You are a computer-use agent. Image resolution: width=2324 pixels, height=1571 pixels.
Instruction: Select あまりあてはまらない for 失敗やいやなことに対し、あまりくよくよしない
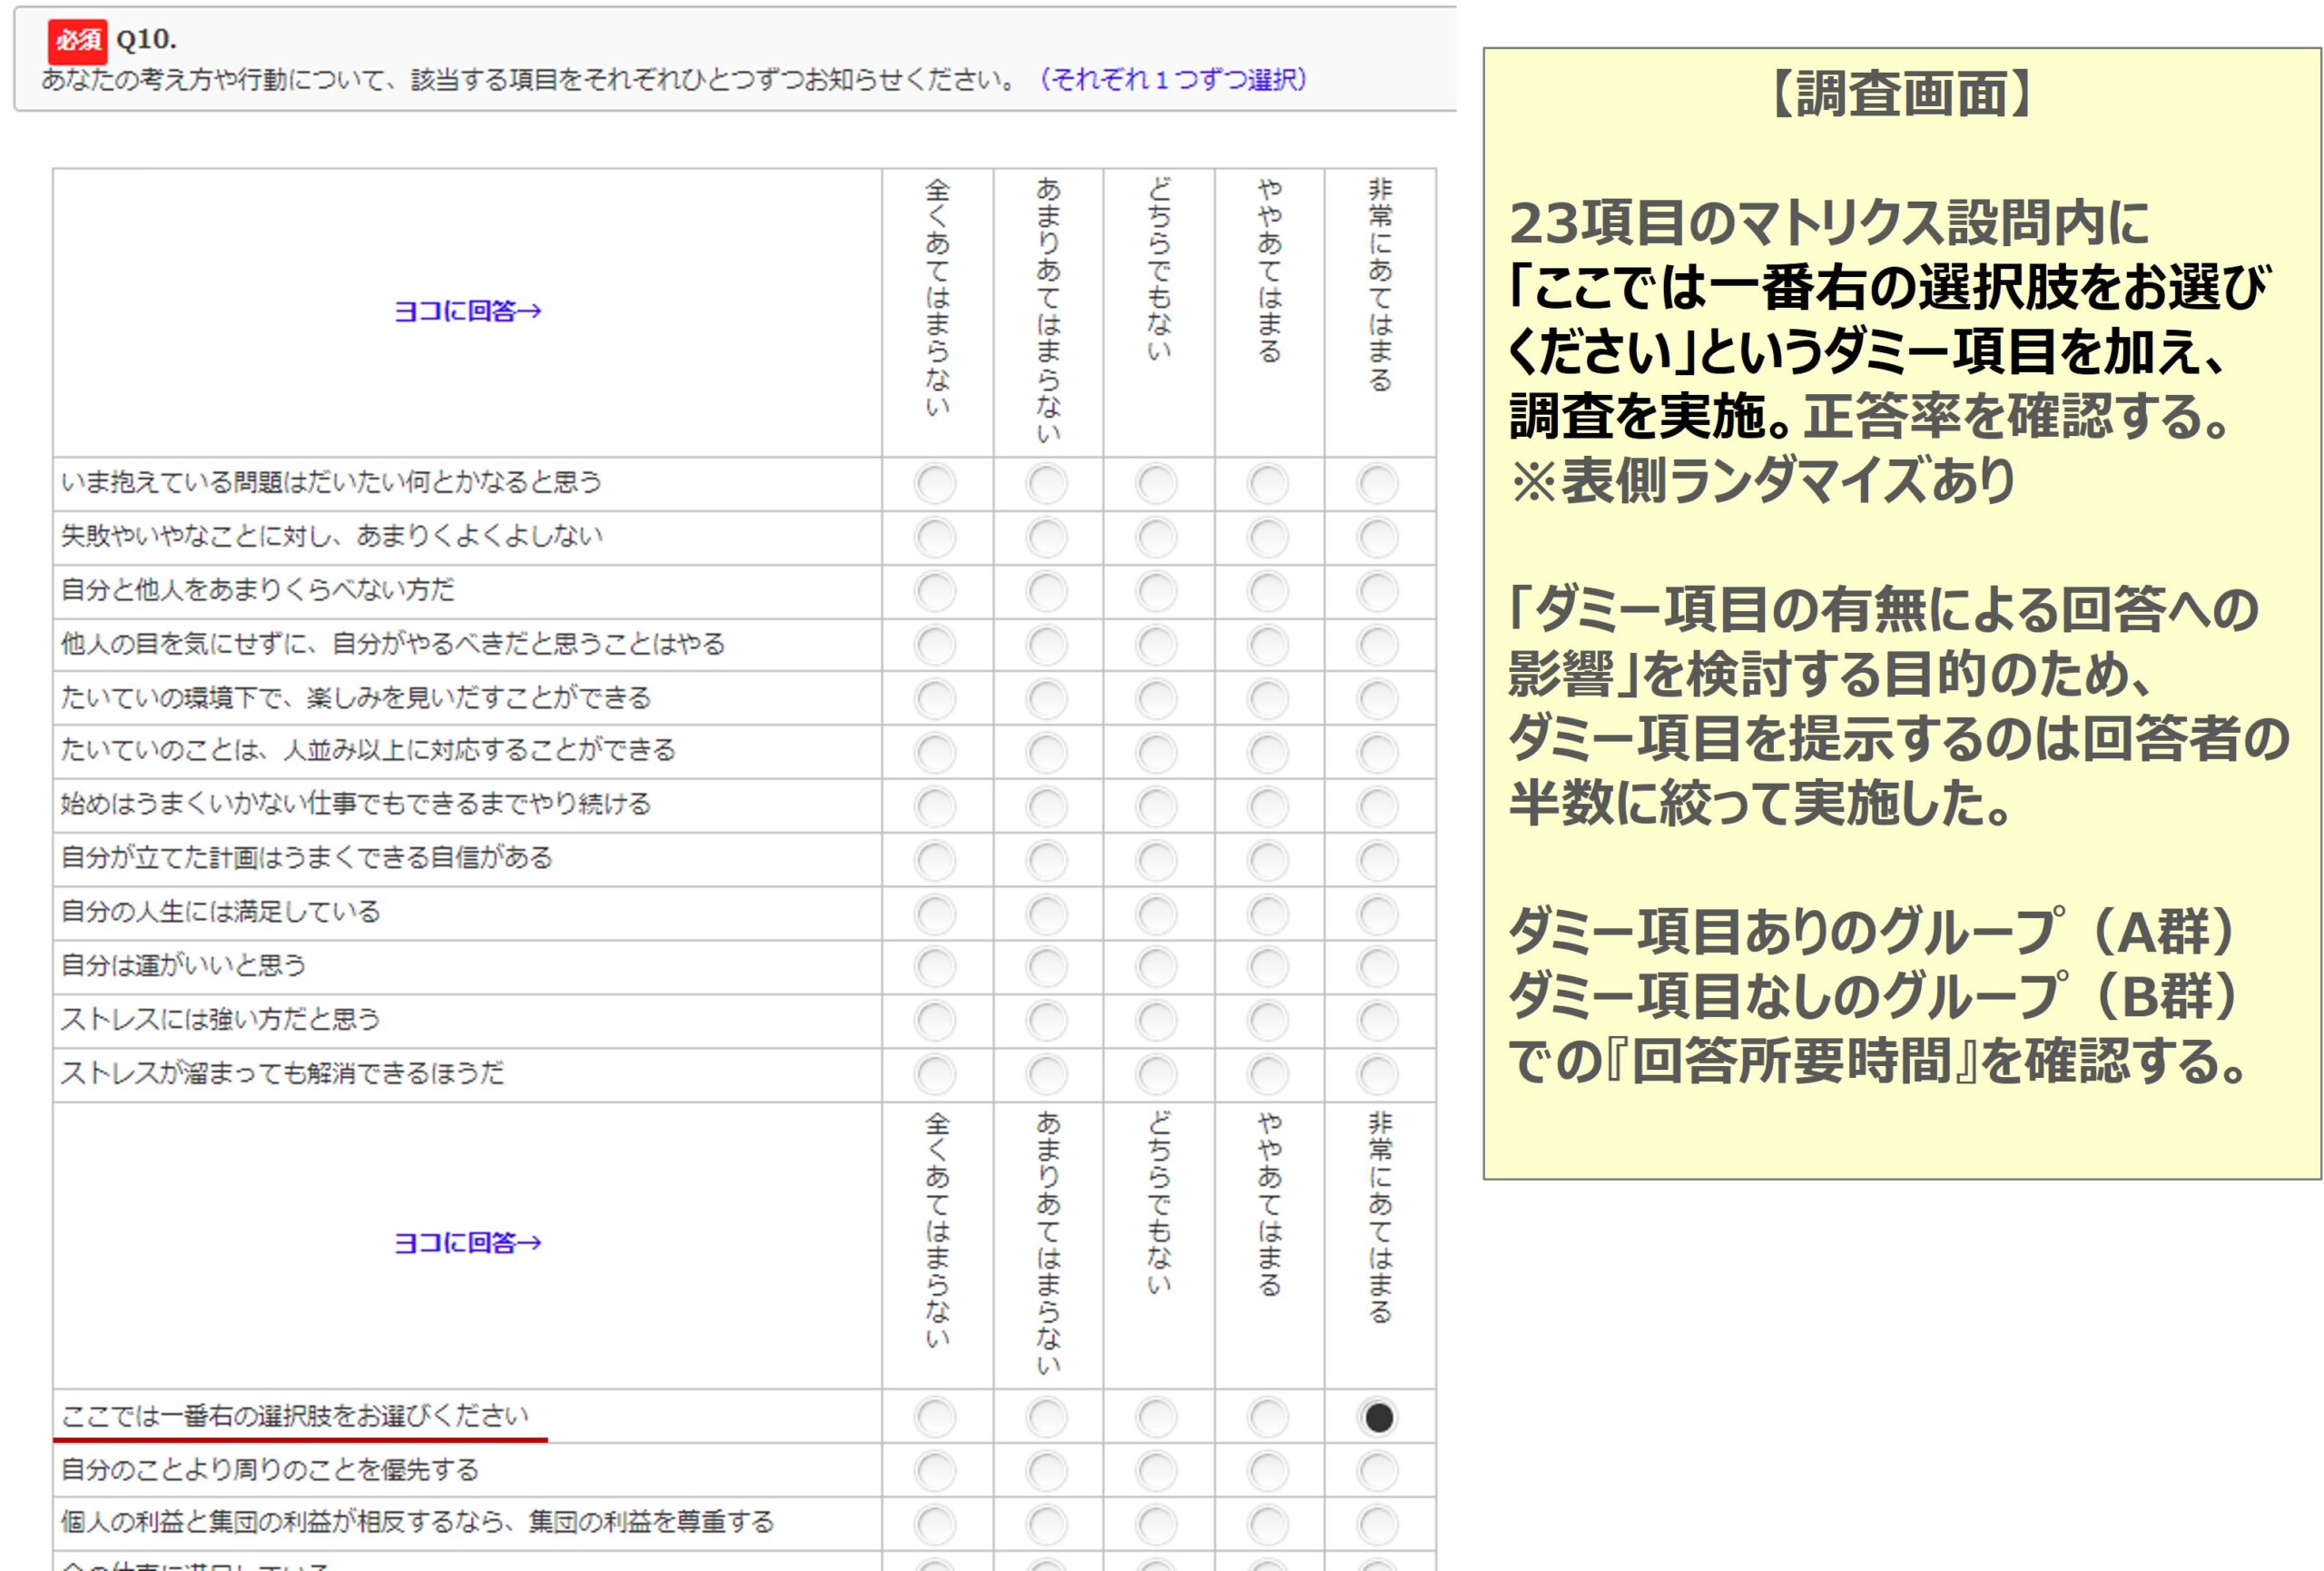[1047, 538]
